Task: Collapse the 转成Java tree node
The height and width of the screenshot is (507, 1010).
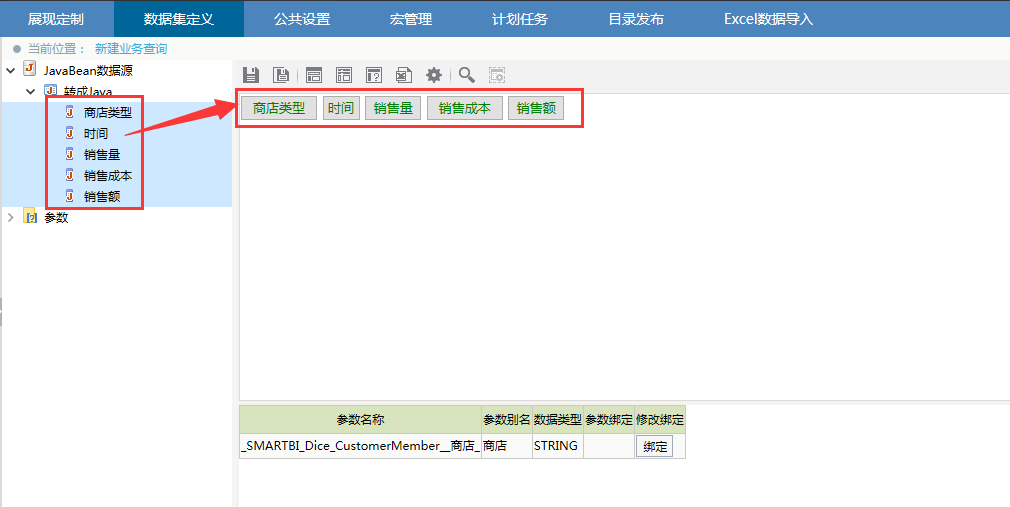Action: click(x=30, y=91)
